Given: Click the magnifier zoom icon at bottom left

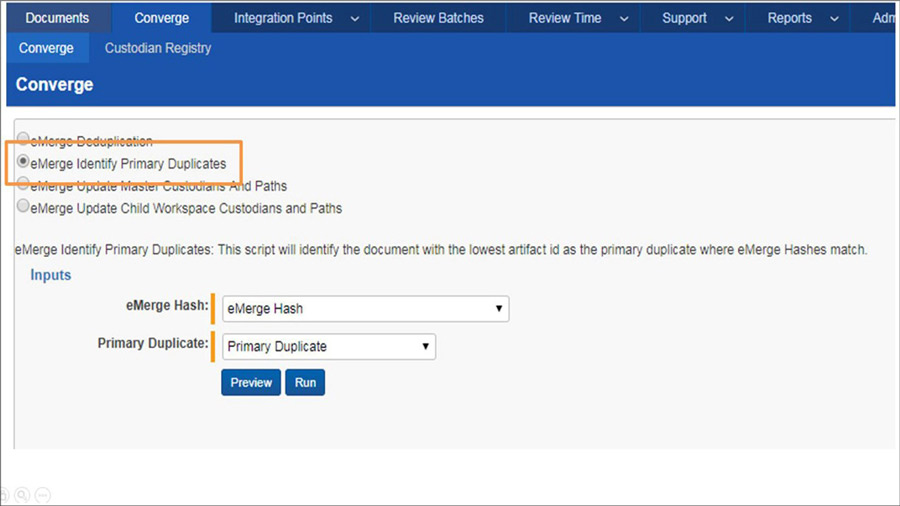Looking at the screenshot, I should [22, 495].
